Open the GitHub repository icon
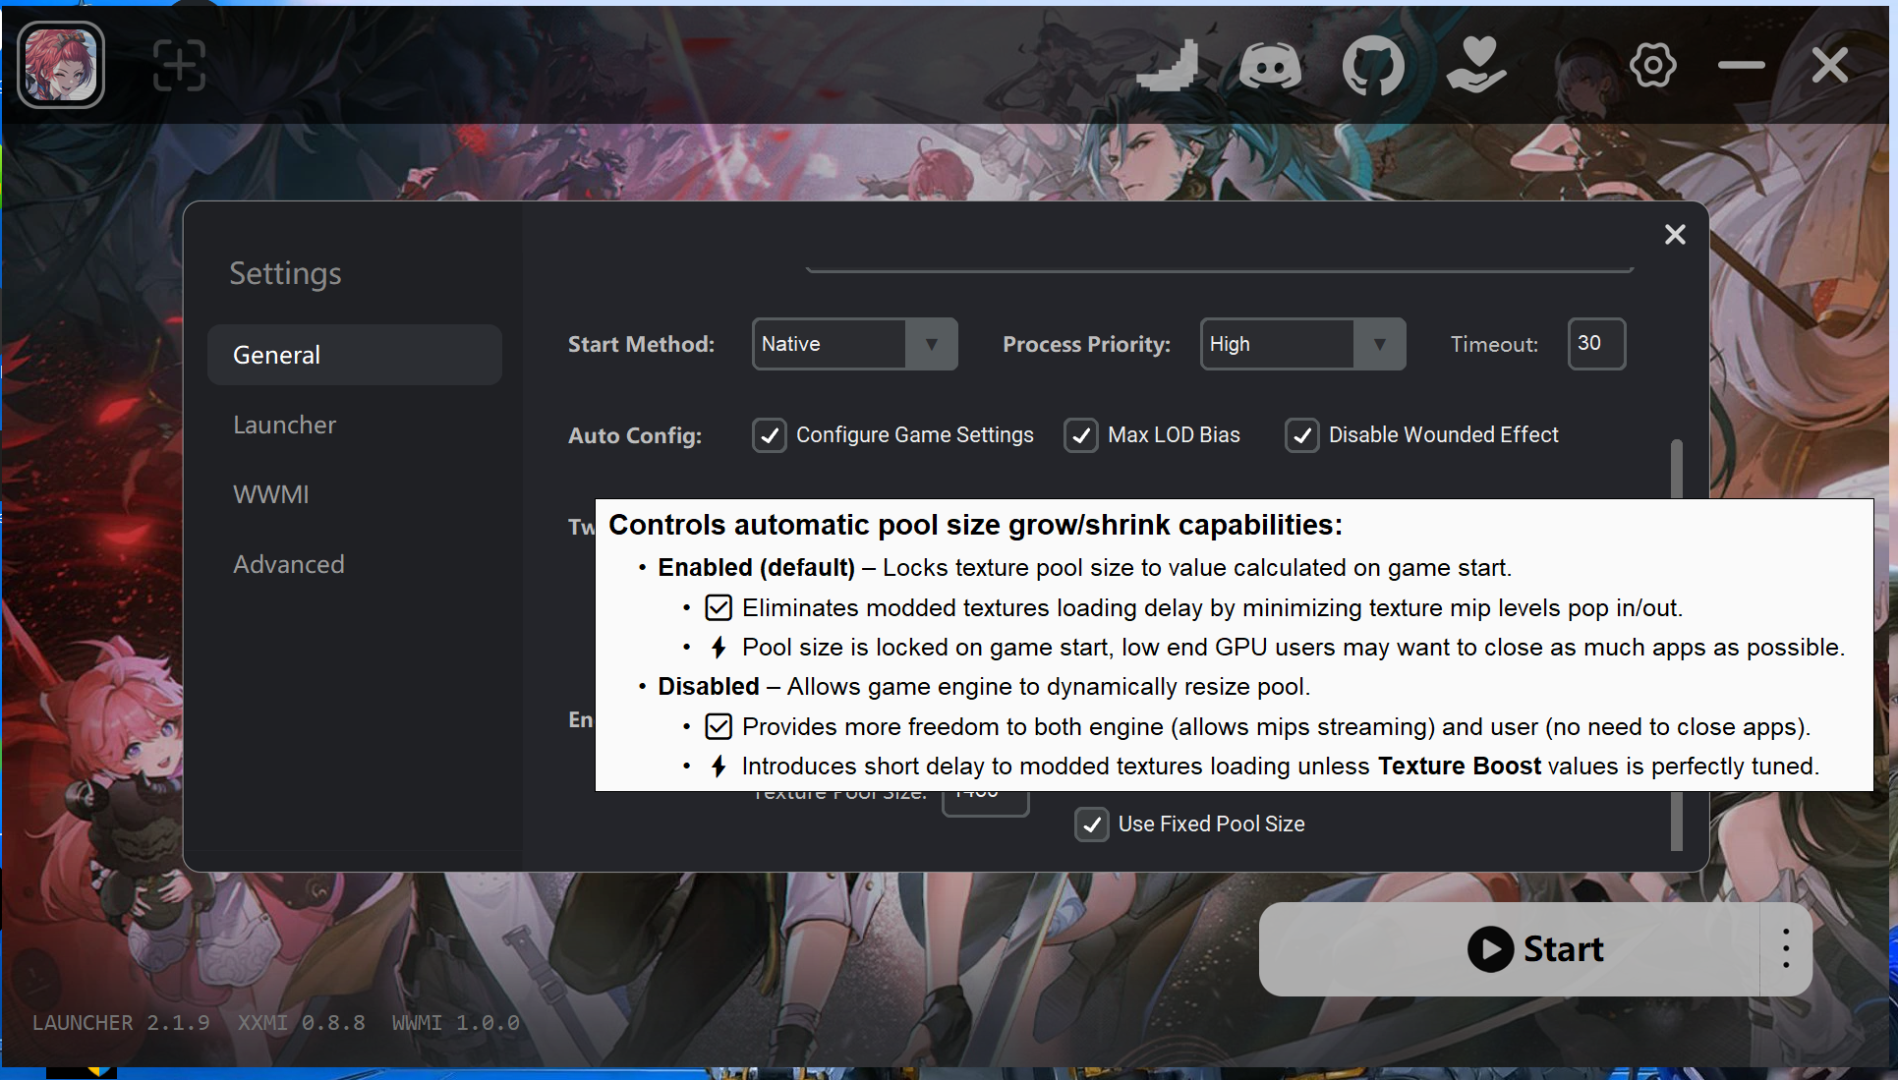Image resolution: width=1898 pixels, height=1080 pixels. coord(1373,66)
